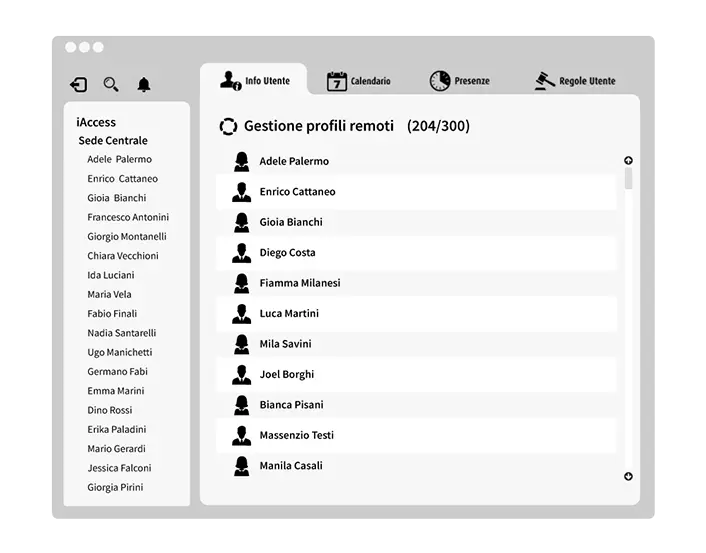Click the Gestione profili remoti heading
Image resolution: width=706 pixels, height=553 pixels.
tap(319, 126)
